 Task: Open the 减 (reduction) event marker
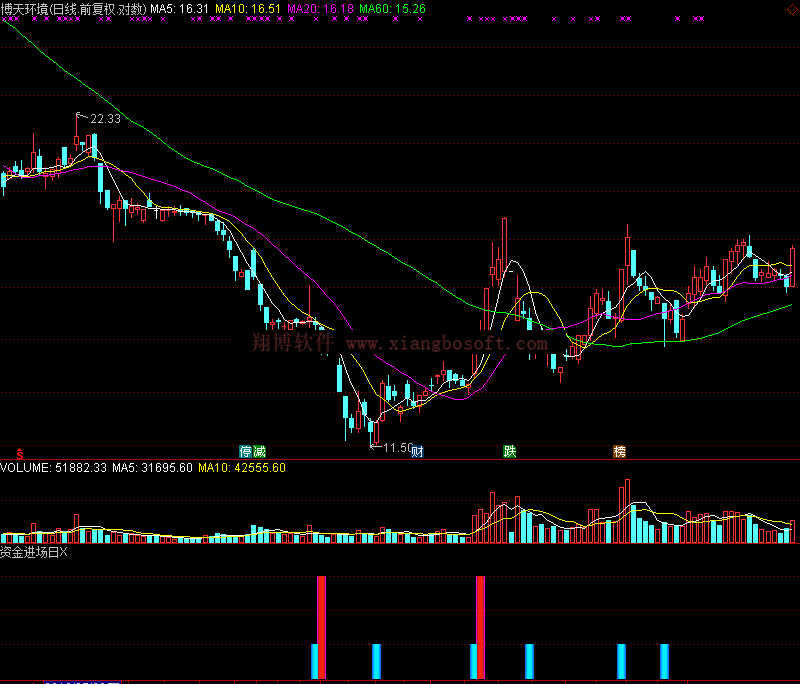(x=259, y=451)
